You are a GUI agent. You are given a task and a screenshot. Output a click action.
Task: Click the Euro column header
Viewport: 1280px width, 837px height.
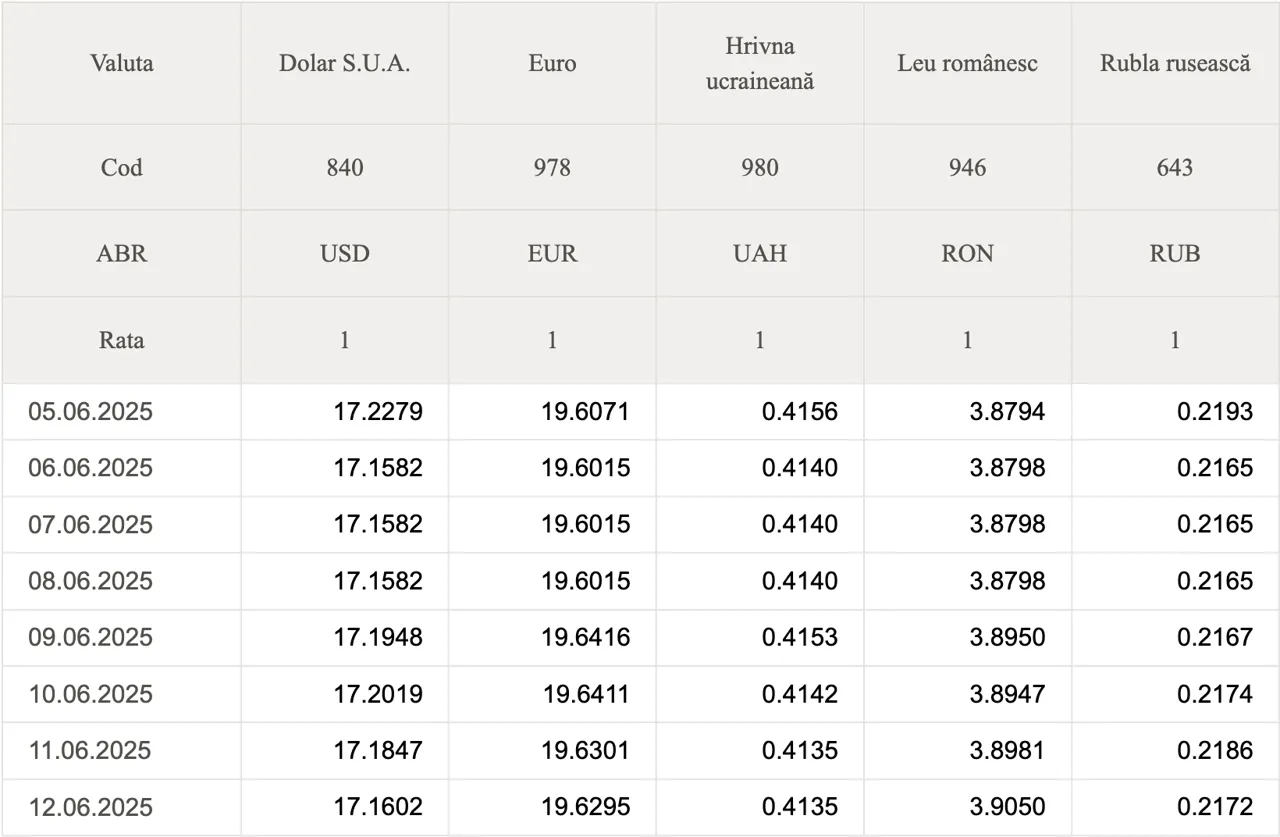pos(552,63)
